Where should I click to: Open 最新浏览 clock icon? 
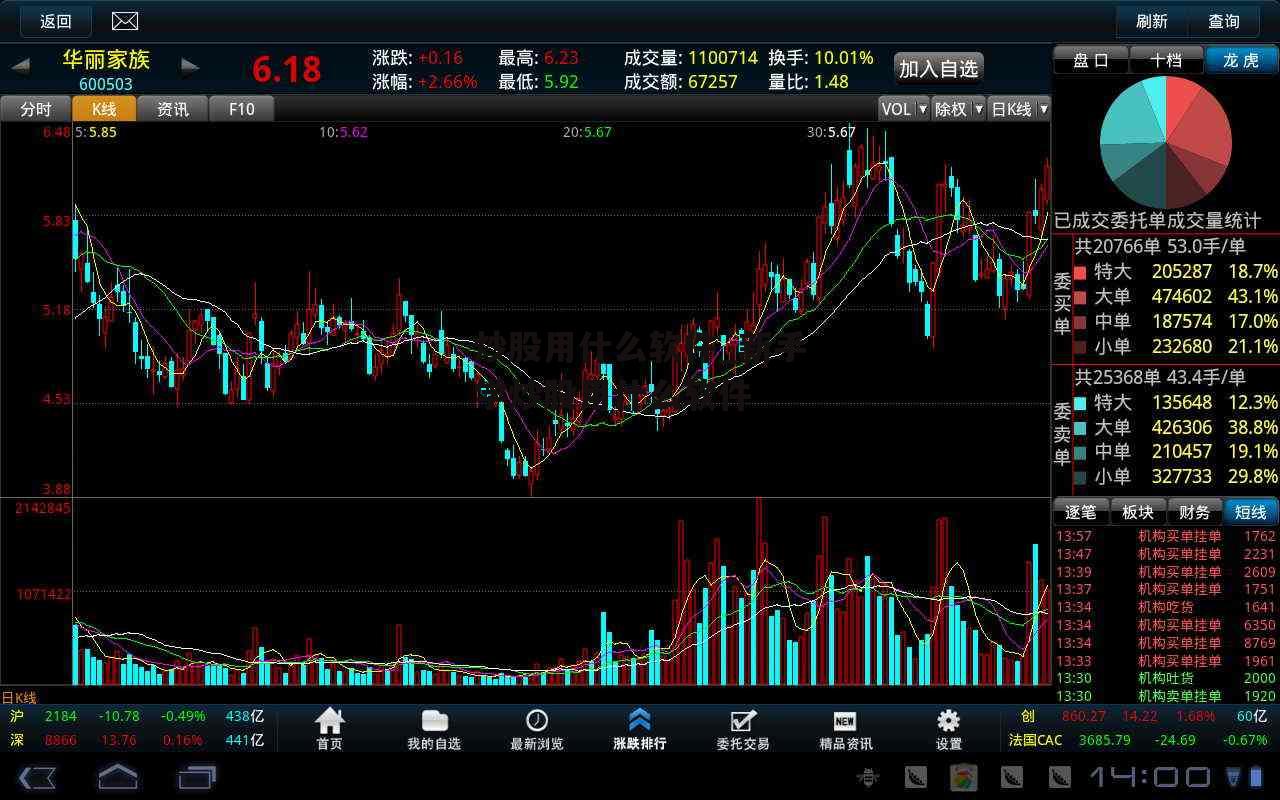pyautogui.click(x=537, y=729)
